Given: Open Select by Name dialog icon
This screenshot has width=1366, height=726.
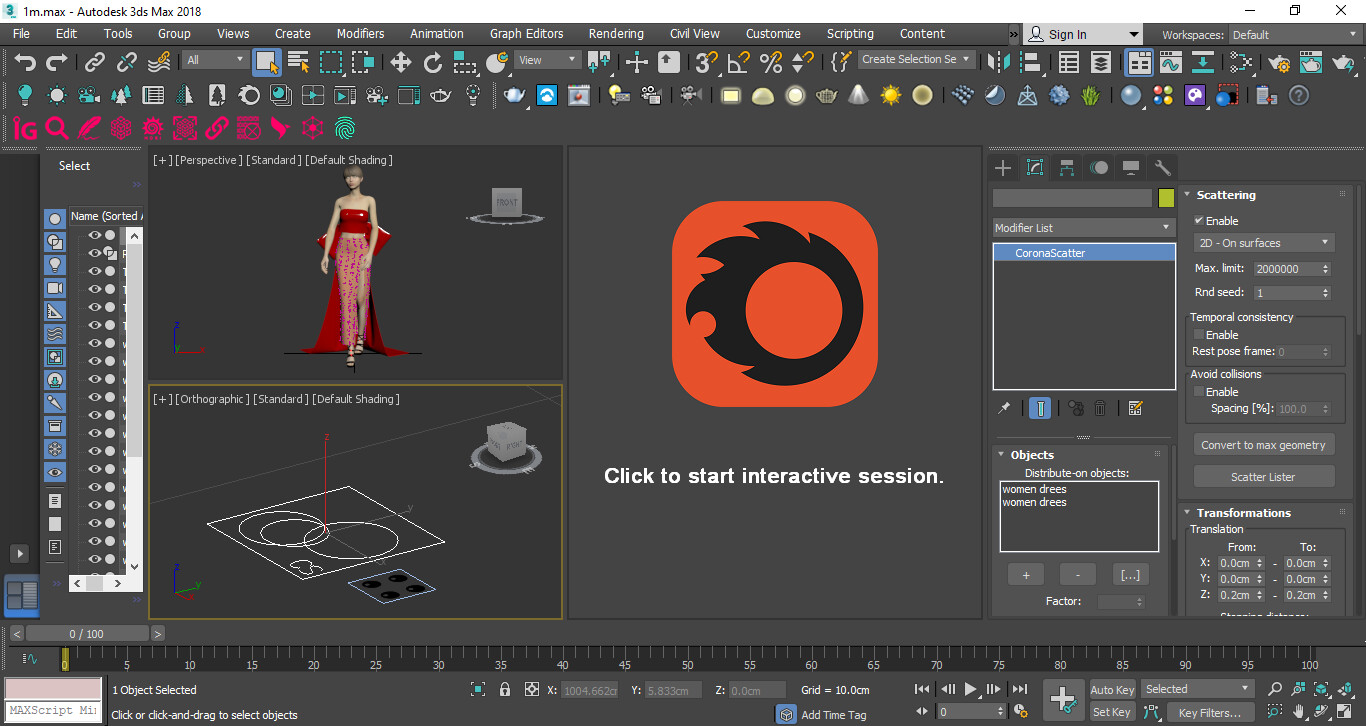Looking at the screenshot, I should pyautogui.click(x=298, y=62).
